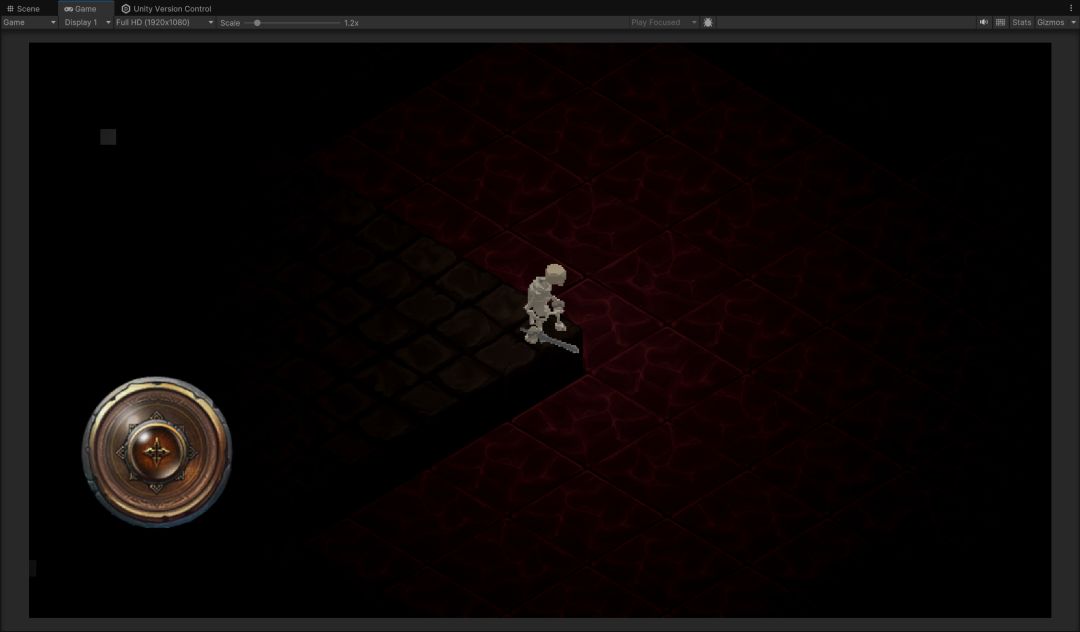The height and width of the screenshot is (632, 1080).
Task: Toggle the mute audio speaker icon
Action: 984,22
